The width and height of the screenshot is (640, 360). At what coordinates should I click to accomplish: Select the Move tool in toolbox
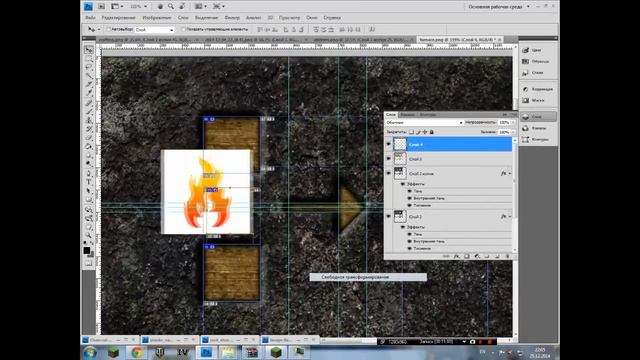[89, 50]
